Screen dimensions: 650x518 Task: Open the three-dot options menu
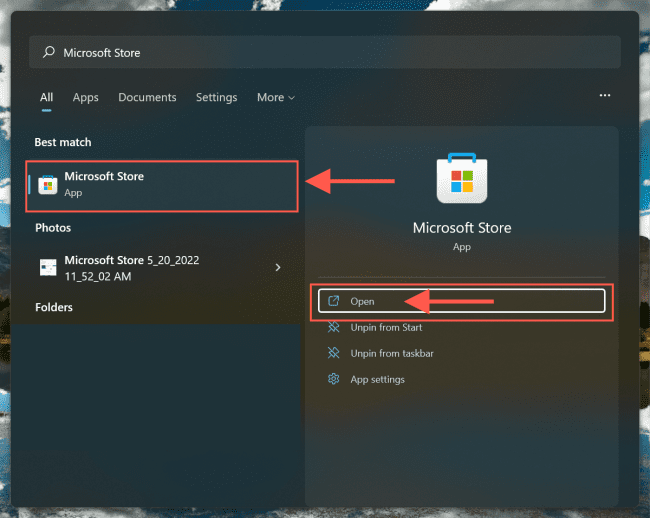click(604, 96)
